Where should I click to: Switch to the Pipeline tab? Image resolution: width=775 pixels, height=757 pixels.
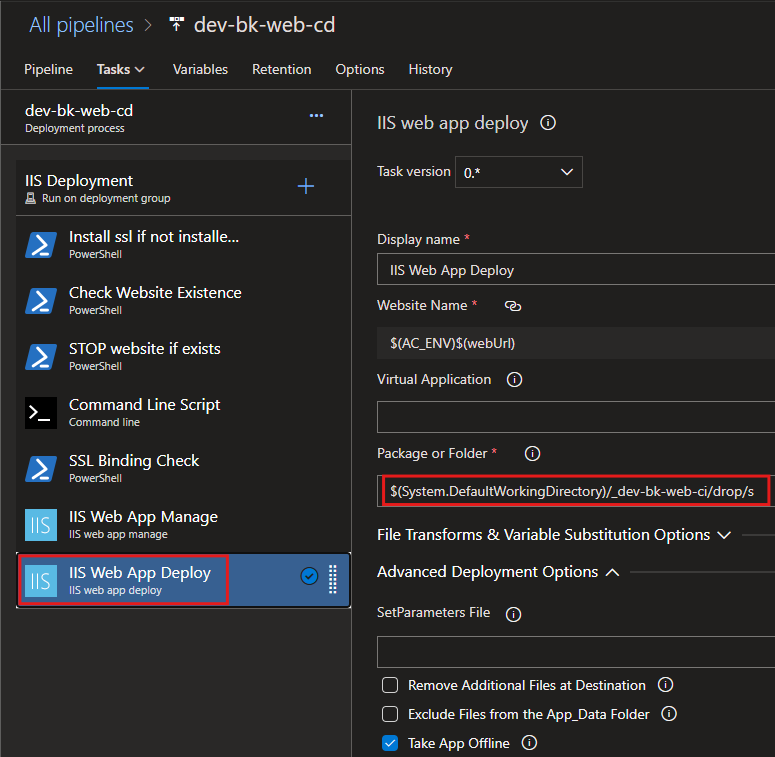(48, 69)
